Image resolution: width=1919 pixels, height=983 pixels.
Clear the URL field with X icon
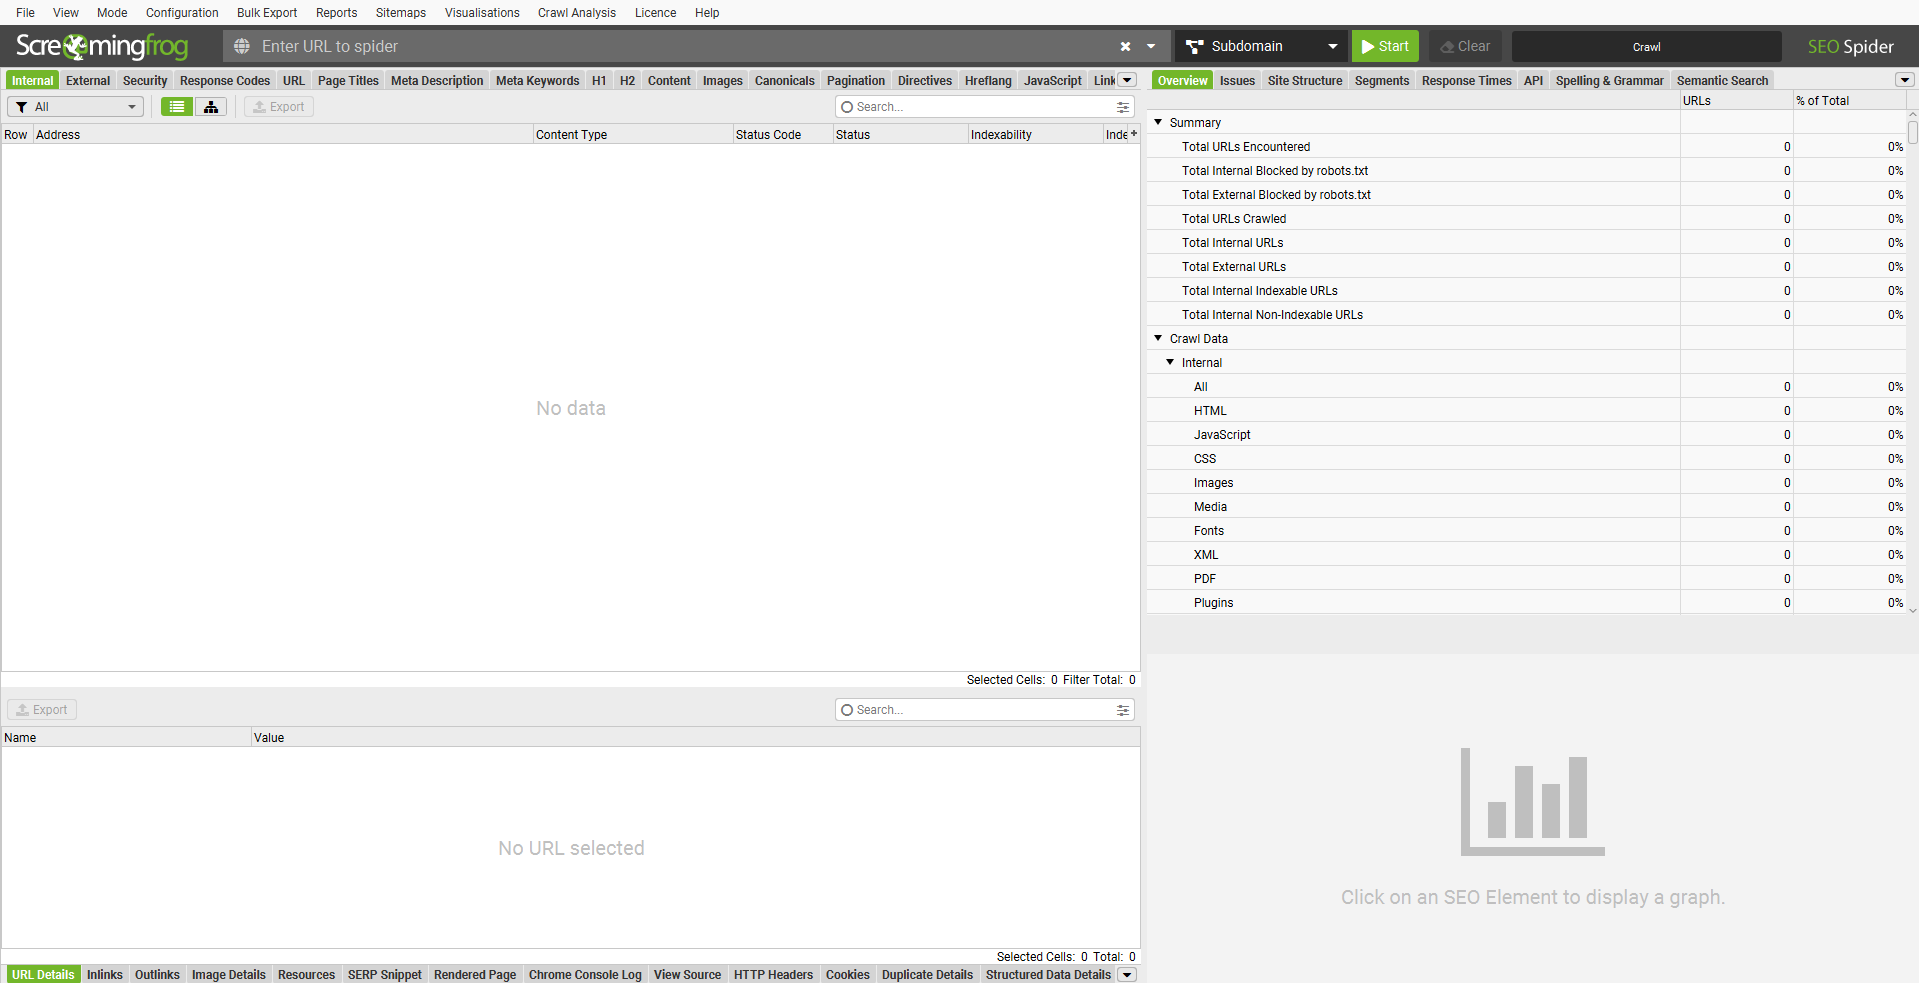click(x=1125, y=46)
